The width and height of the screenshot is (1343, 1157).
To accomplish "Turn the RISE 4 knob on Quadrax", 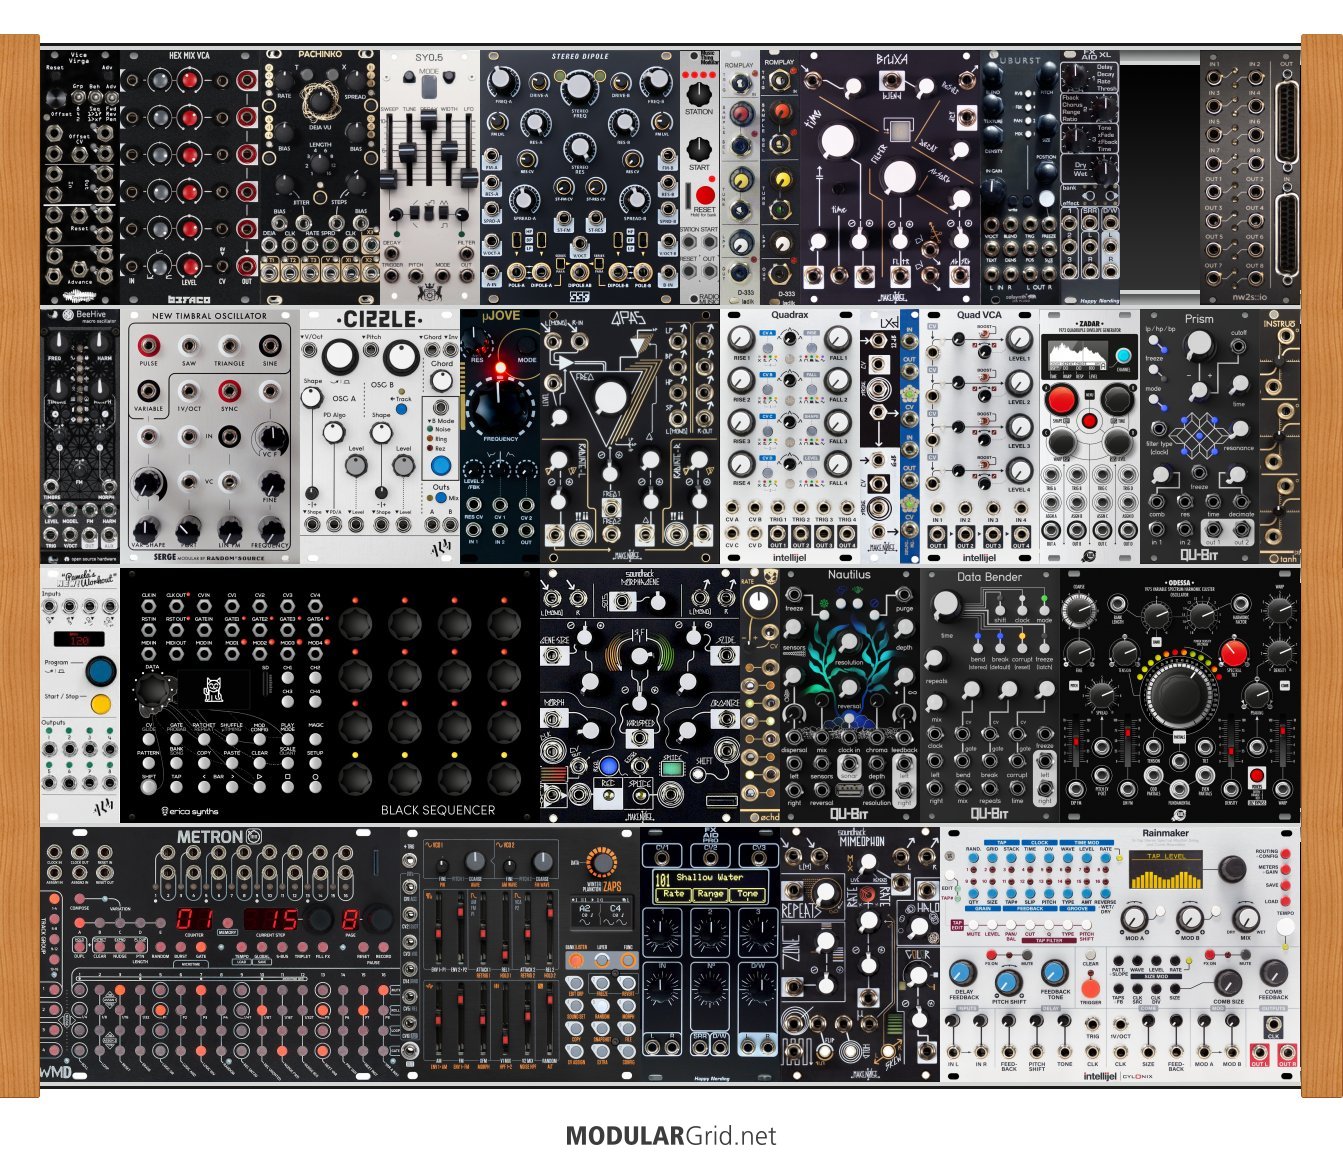I will click(741, 465).
